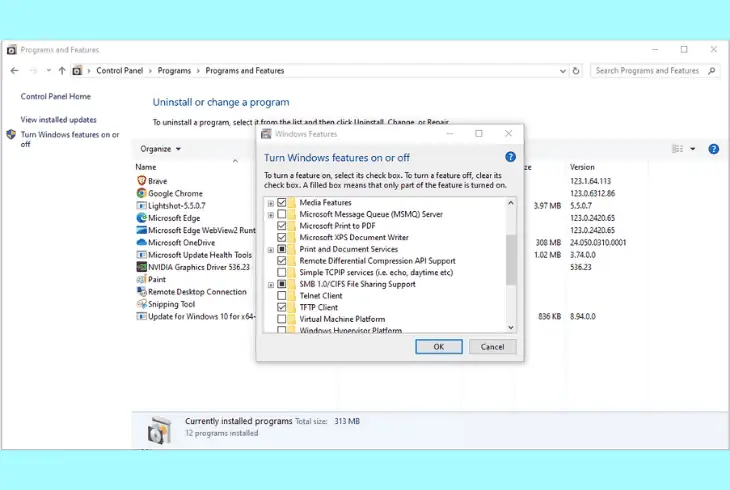The height and width of the screenshot is (490, 730).
Task: Click the Snipping Tool icon
Action: click(x=142, y=304)
